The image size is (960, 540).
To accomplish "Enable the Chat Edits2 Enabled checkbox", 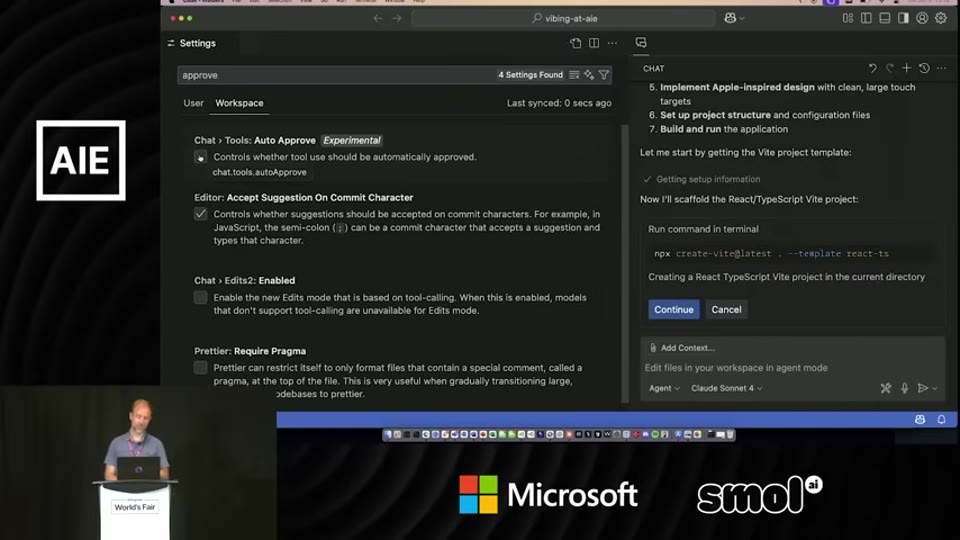I will pos(200,298).
